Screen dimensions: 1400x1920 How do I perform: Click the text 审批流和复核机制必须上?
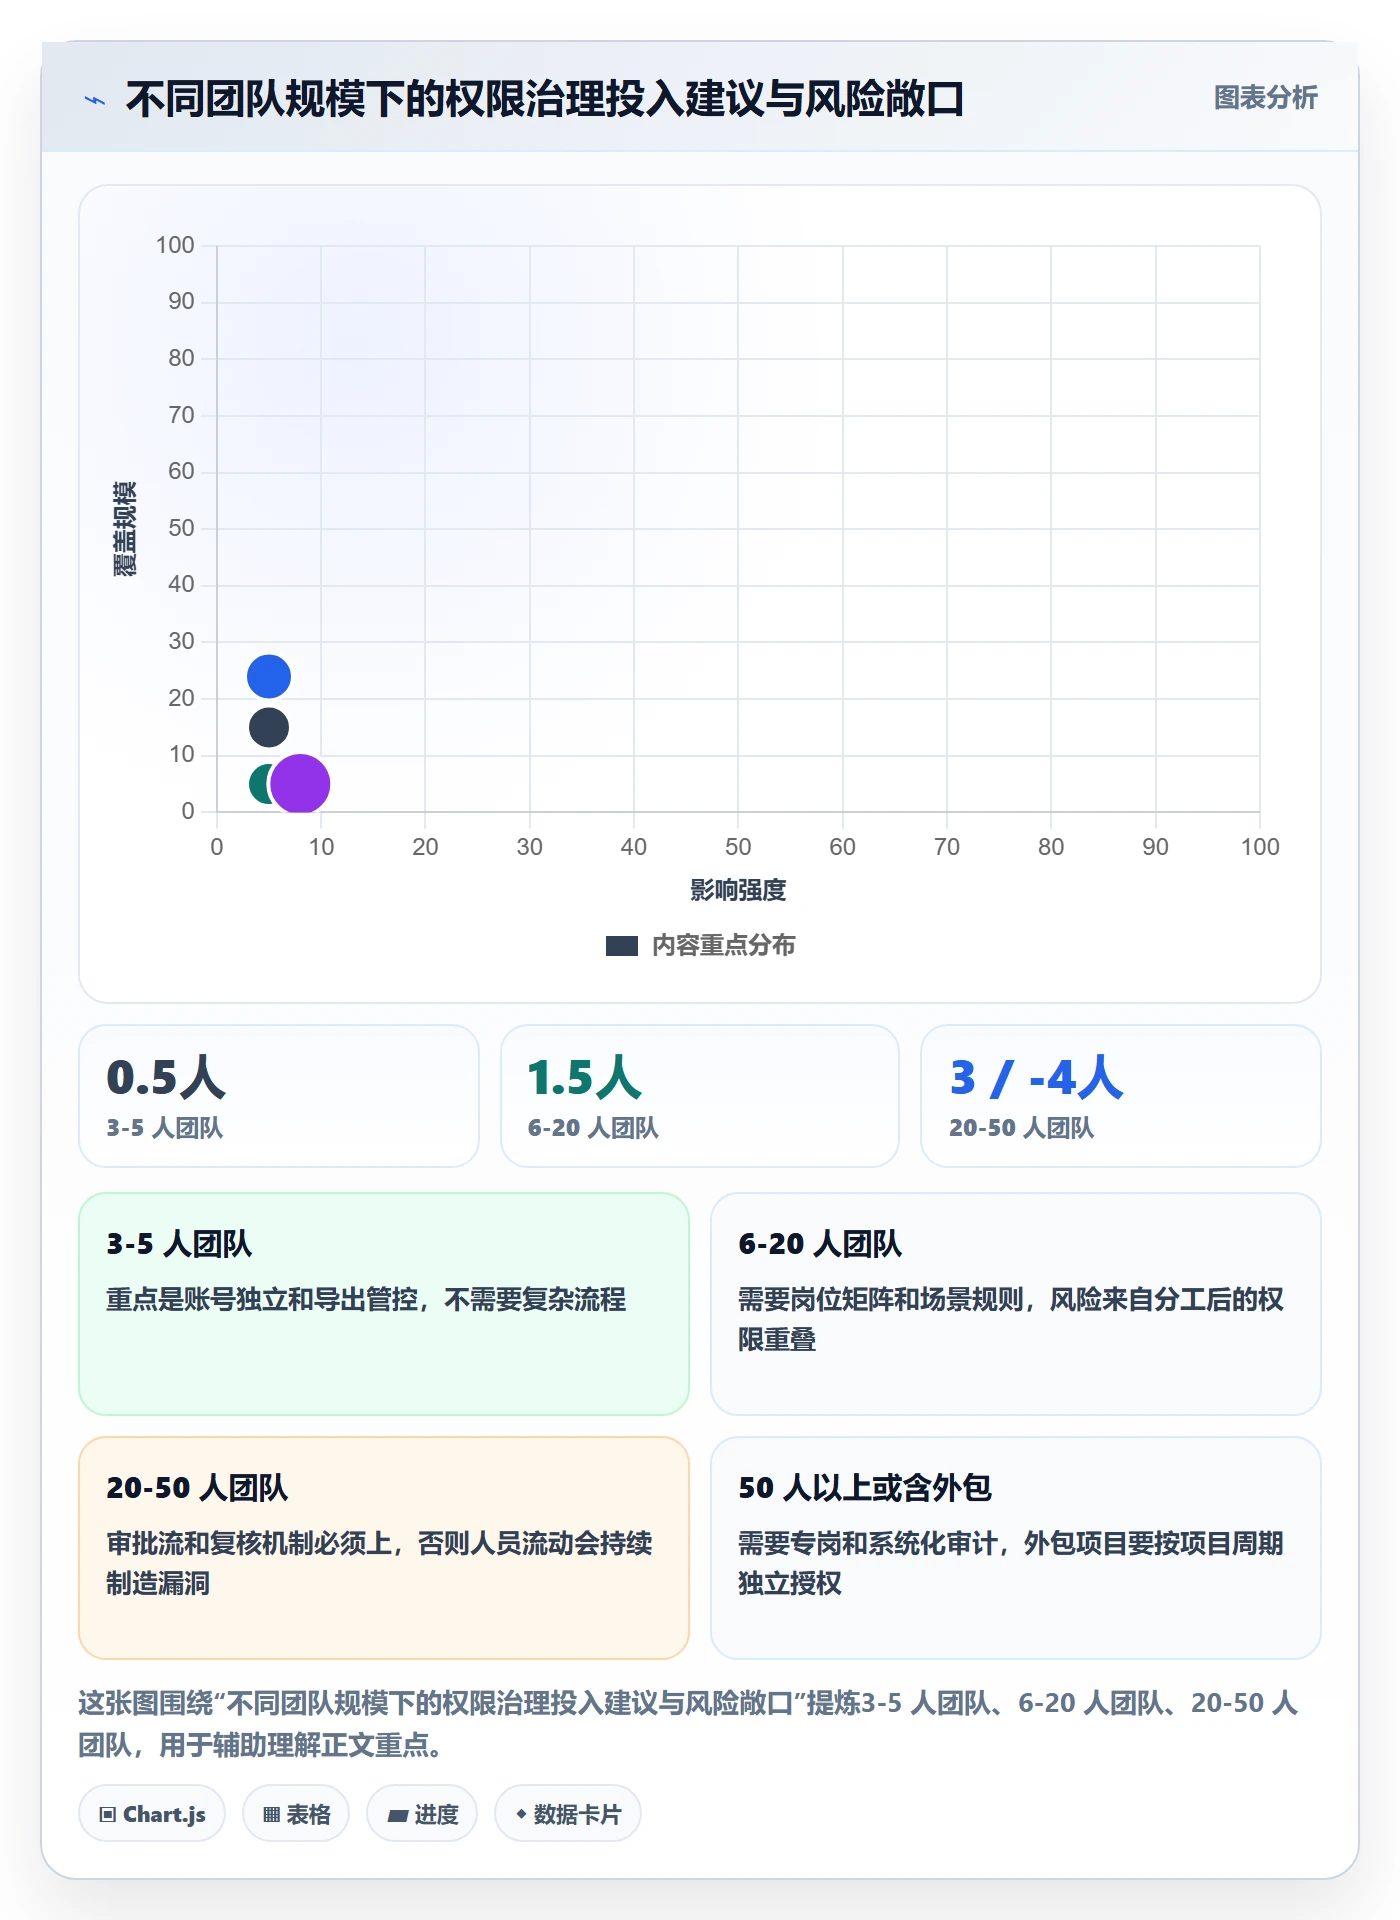(x=249, y=1544)
